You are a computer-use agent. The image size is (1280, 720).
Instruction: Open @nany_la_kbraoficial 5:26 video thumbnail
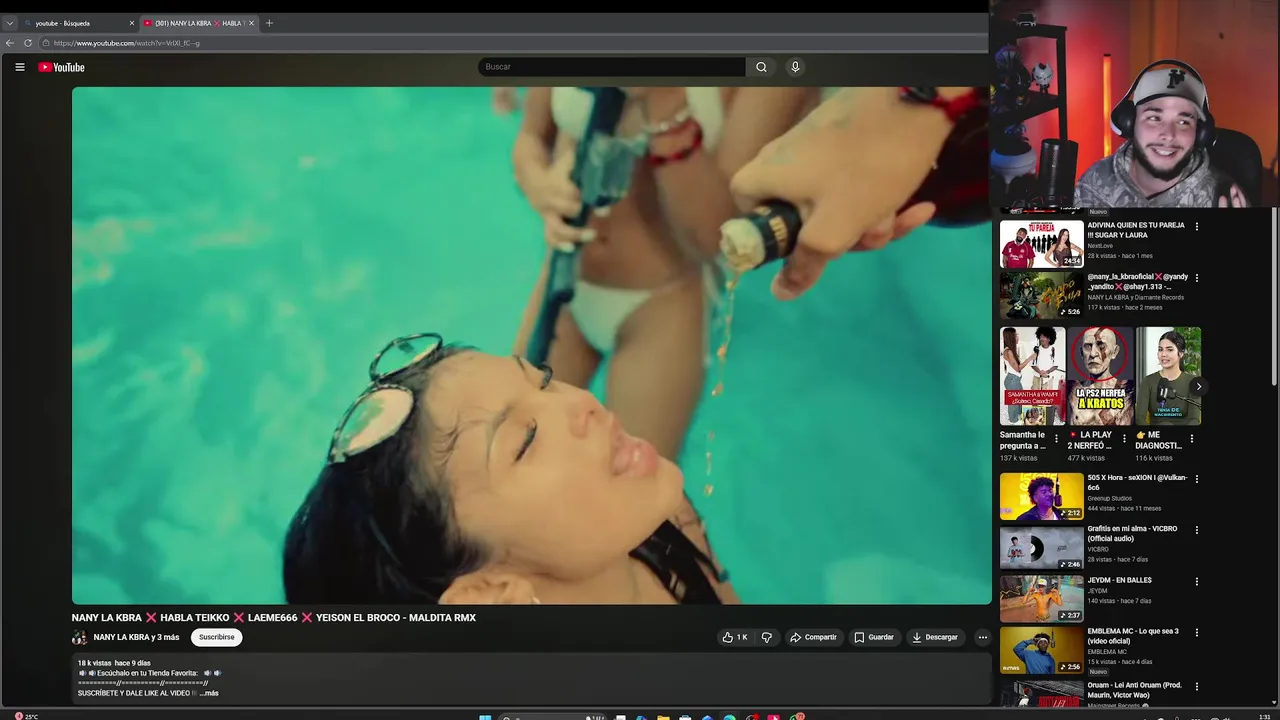1041,294
